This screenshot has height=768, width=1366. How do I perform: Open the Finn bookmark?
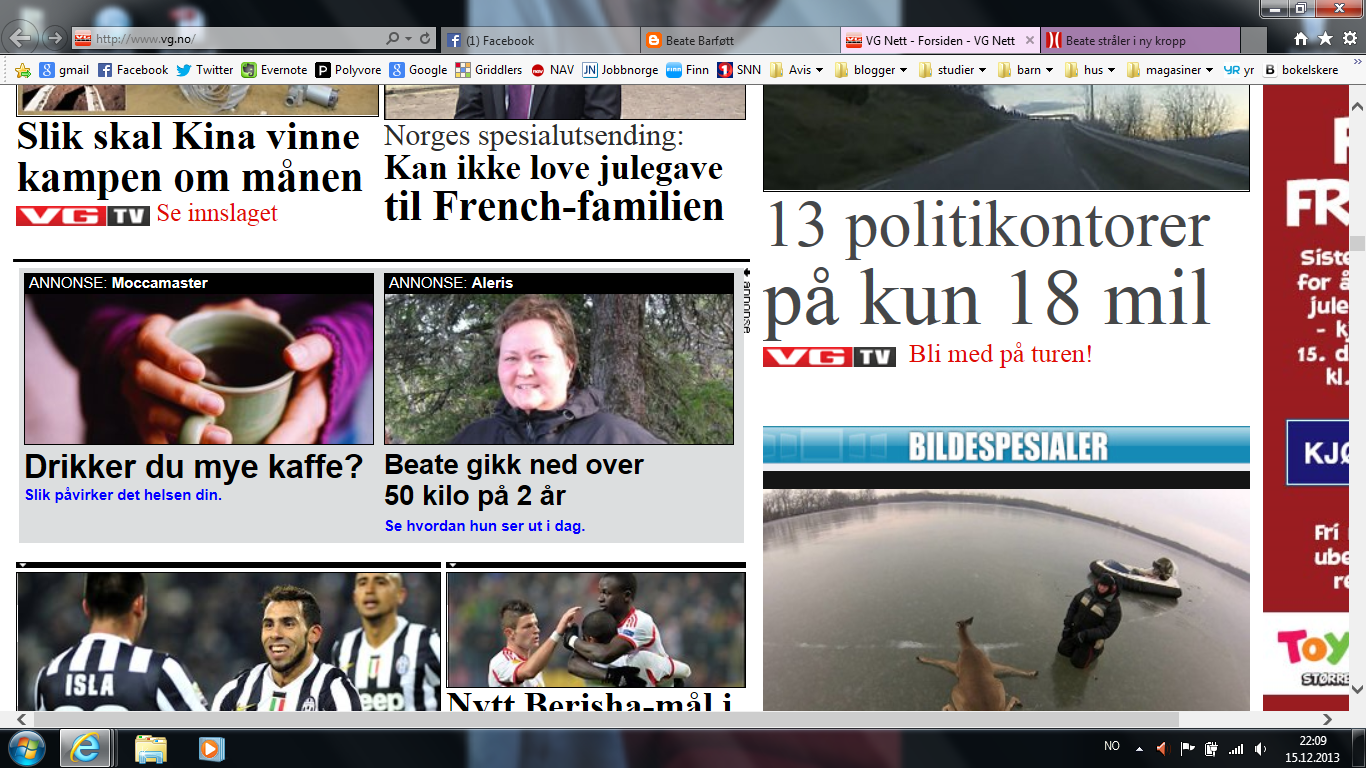point(688,70)
